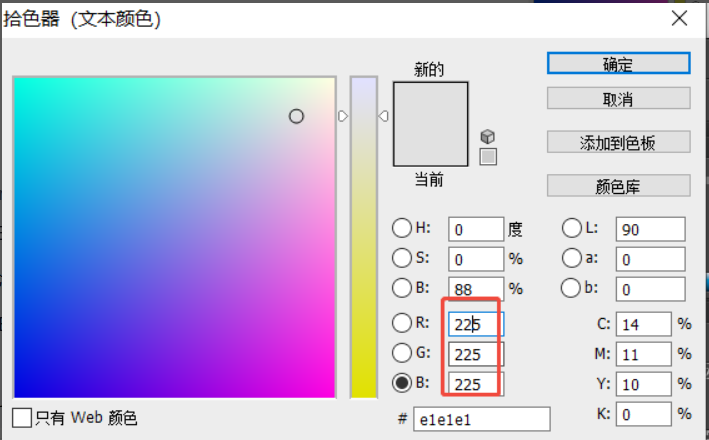Click the S percent input field

[476, 259]
